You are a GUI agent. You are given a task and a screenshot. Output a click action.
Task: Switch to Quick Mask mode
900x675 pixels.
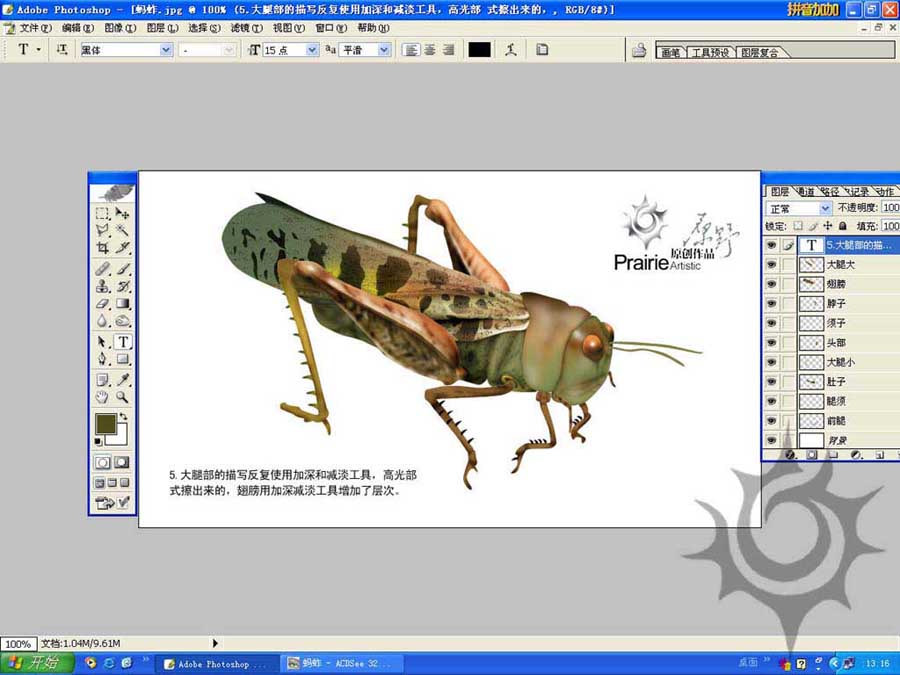(121, 462)
